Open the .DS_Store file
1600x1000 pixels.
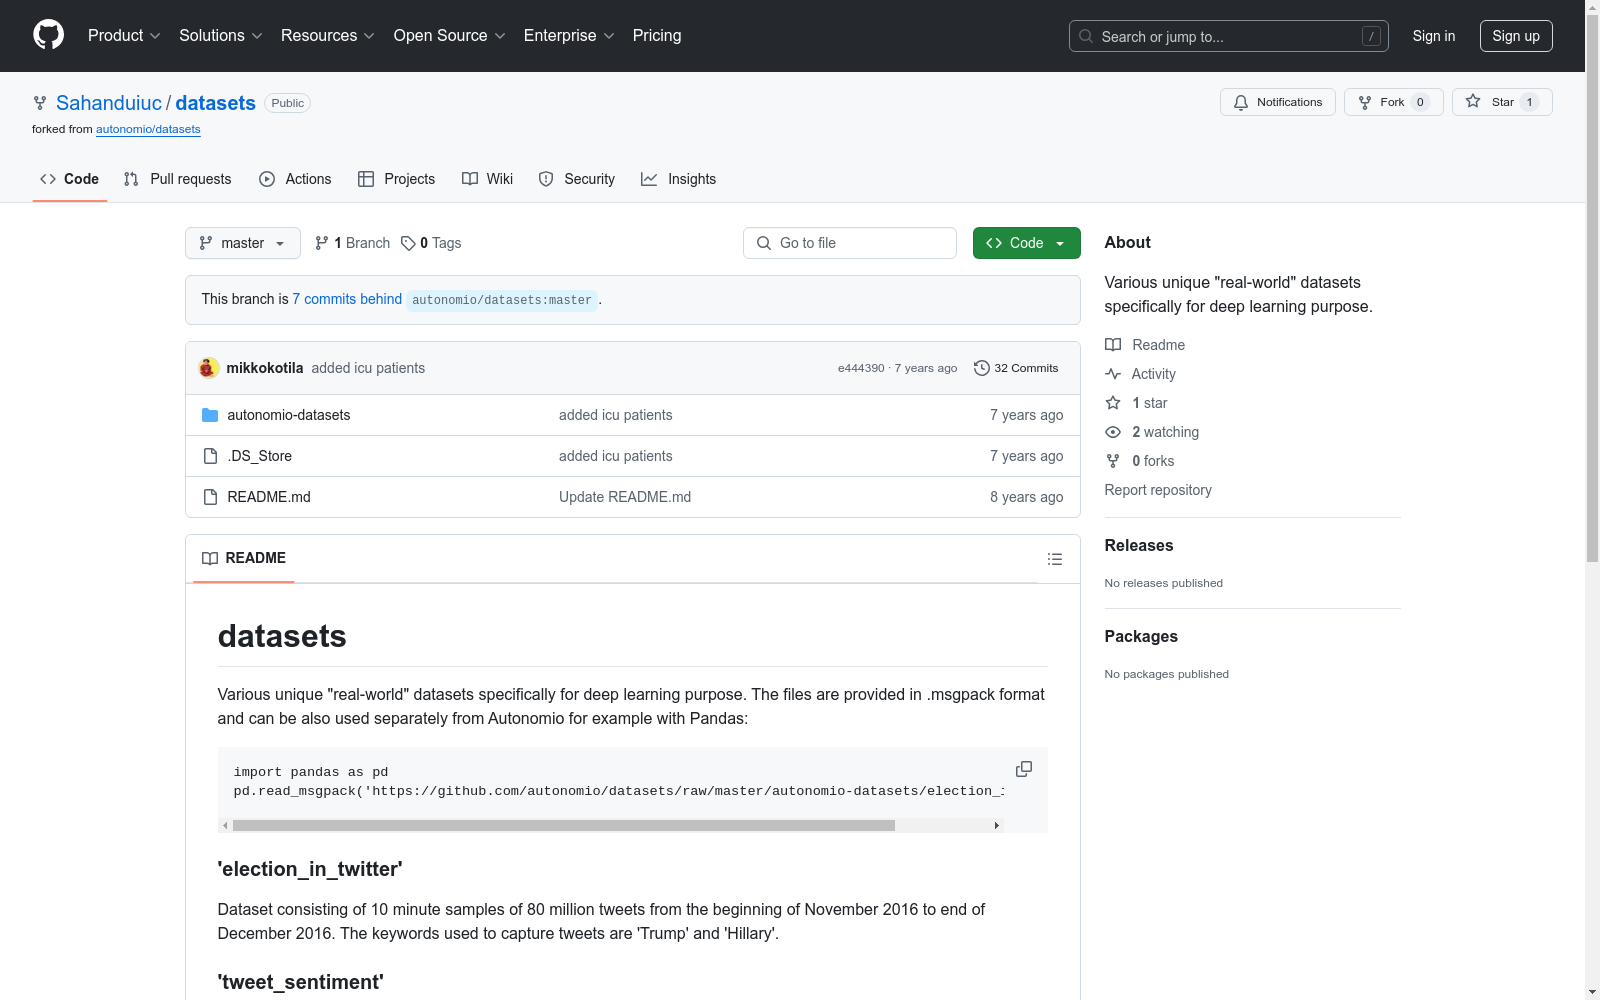[260, 456]
